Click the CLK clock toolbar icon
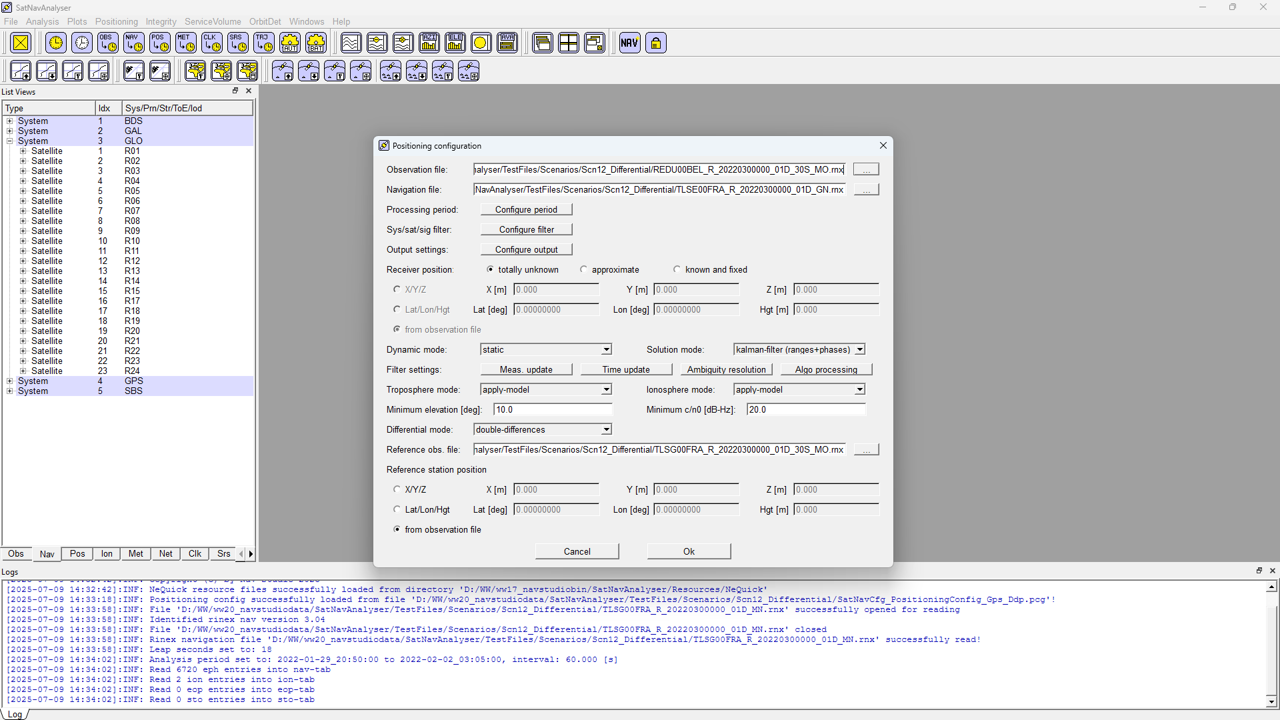 (211, 43)
